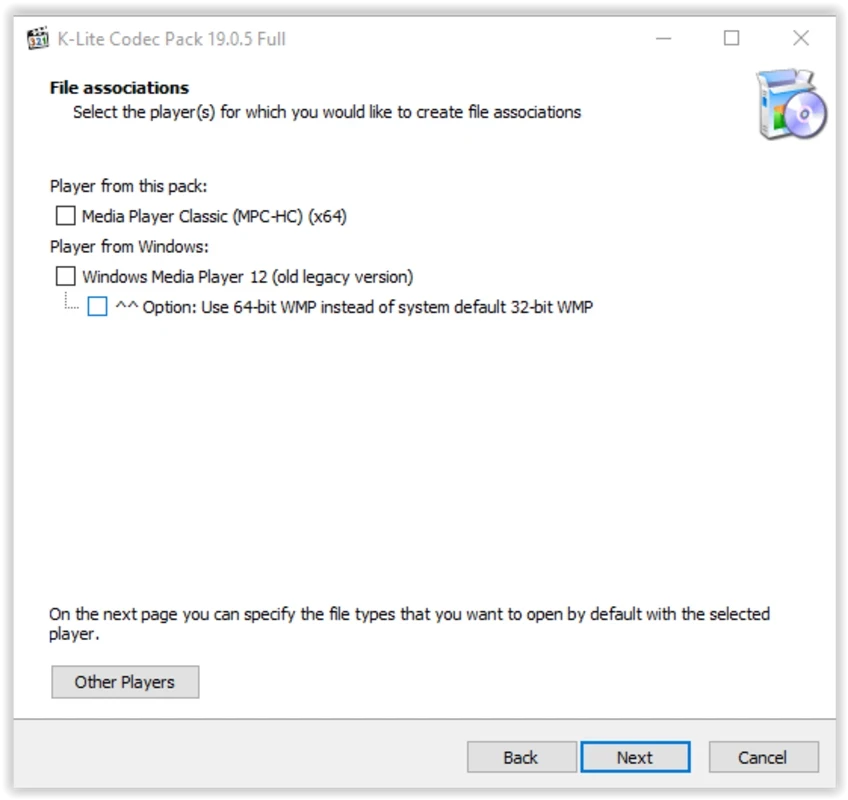Minimize the K-Lite installer window

tap(664, 39)
